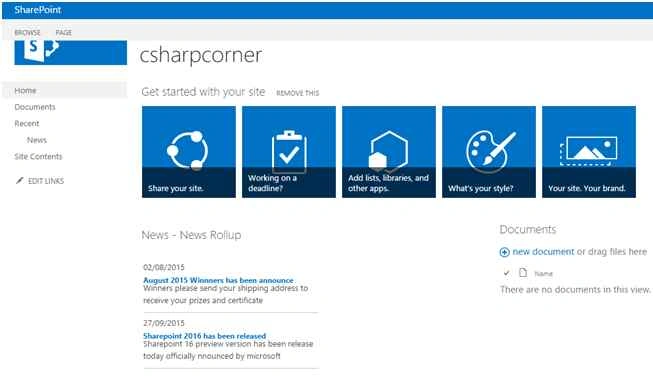The image size is (653, 381).
Task: Click the SharePoint header title
Action: point(38,10)
